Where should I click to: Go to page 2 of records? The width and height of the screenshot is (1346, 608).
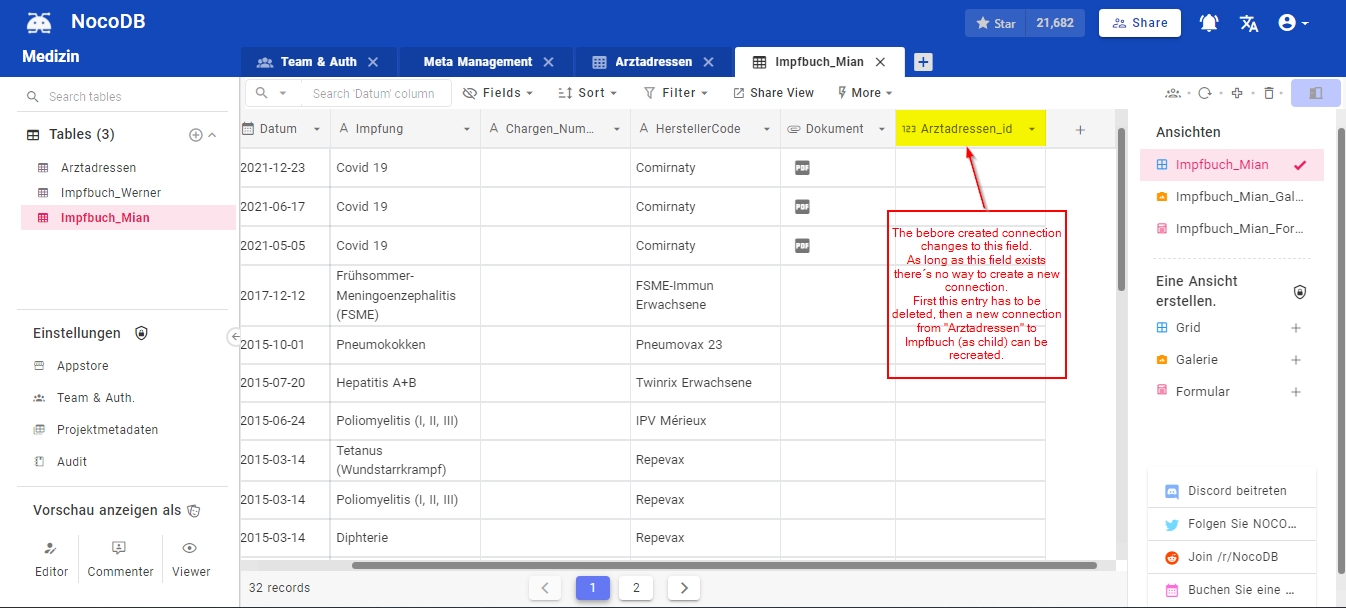tap(636, 588)
